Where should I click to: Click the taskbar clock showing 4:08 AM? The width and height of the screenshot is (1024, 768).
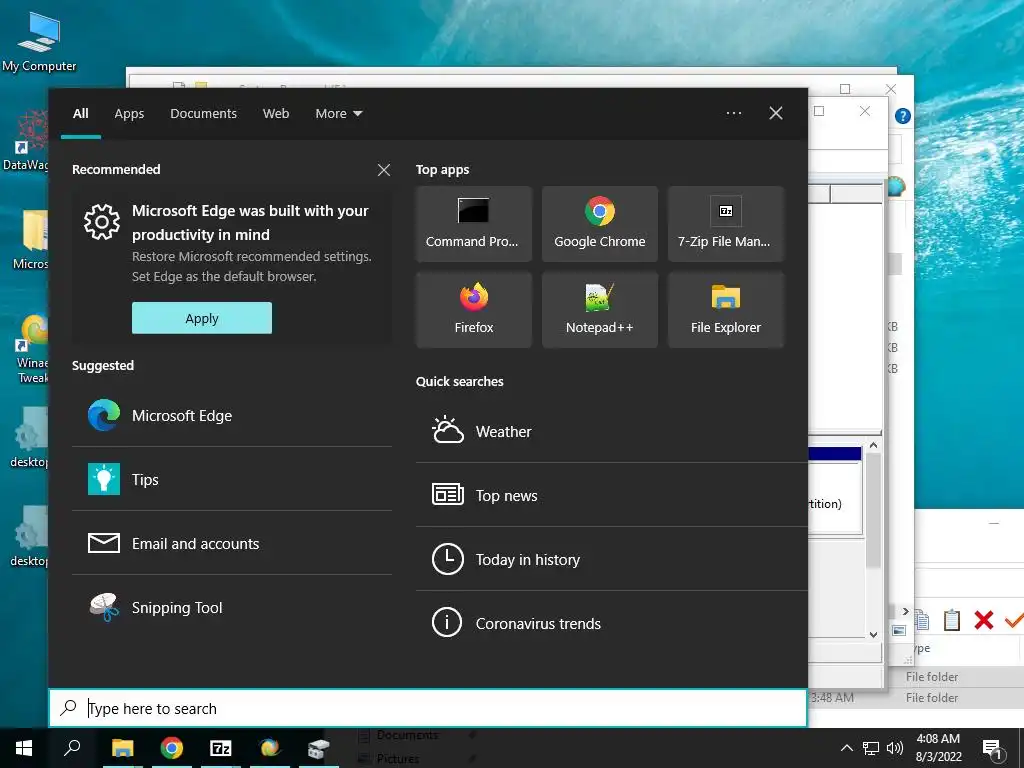938,748
